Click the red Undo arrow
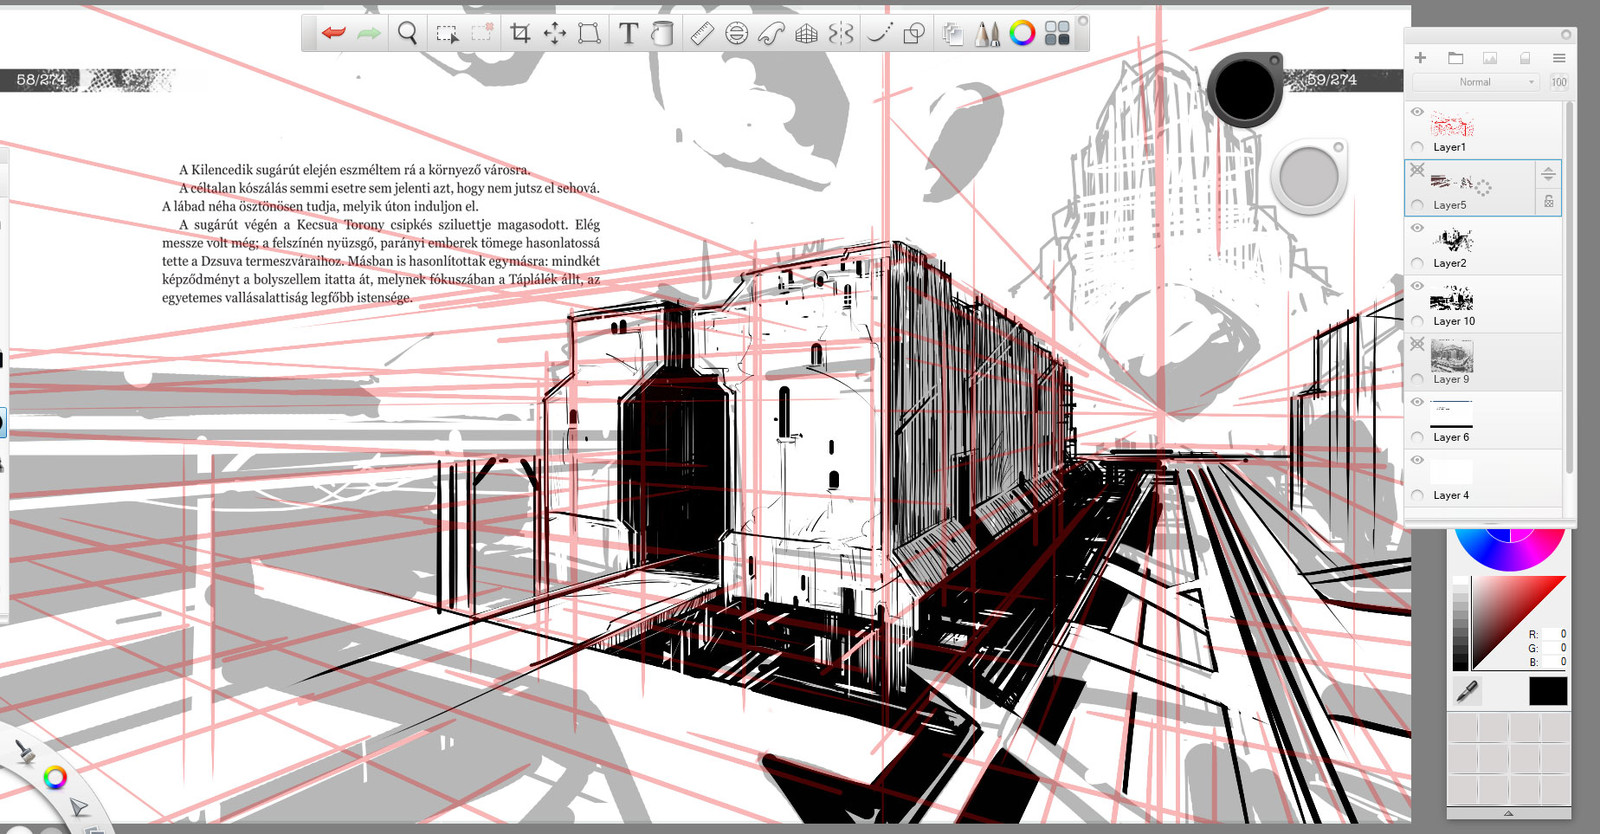The height and width of the screenshot is (834, 1600). click(x=333, y=33)
